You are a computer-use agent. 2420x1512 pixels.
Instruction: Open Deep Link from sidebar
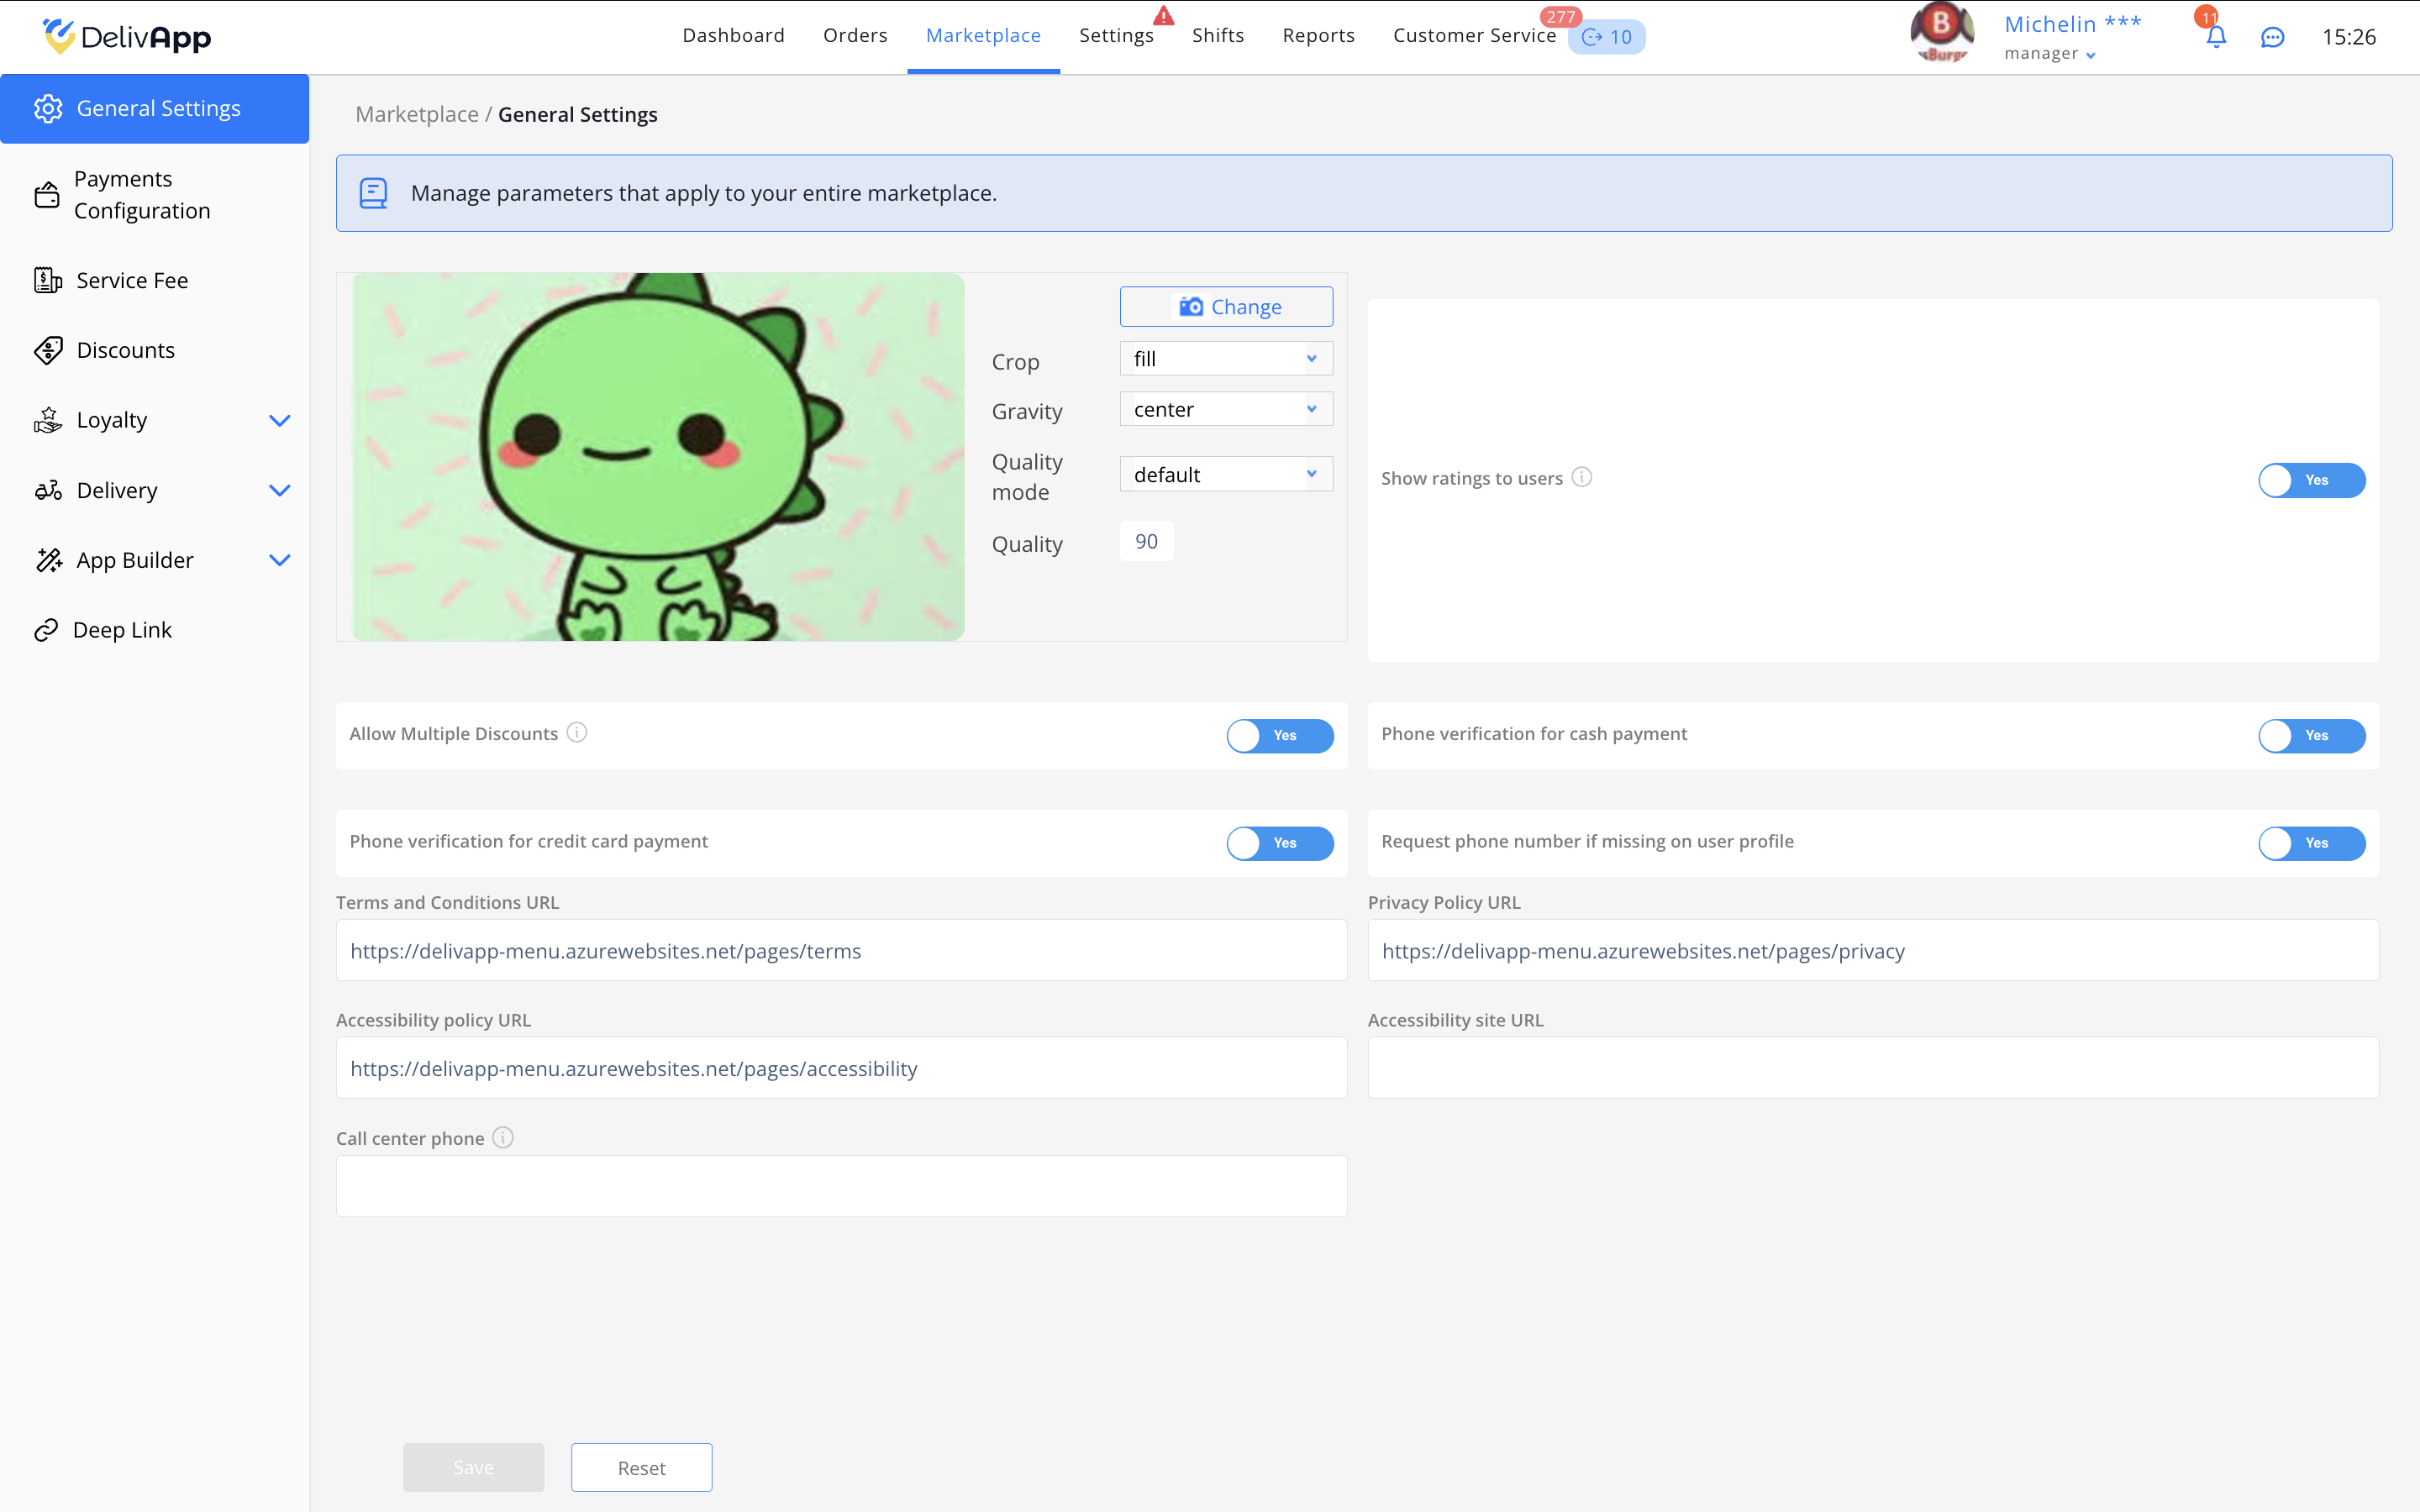[x=122, y=630]
